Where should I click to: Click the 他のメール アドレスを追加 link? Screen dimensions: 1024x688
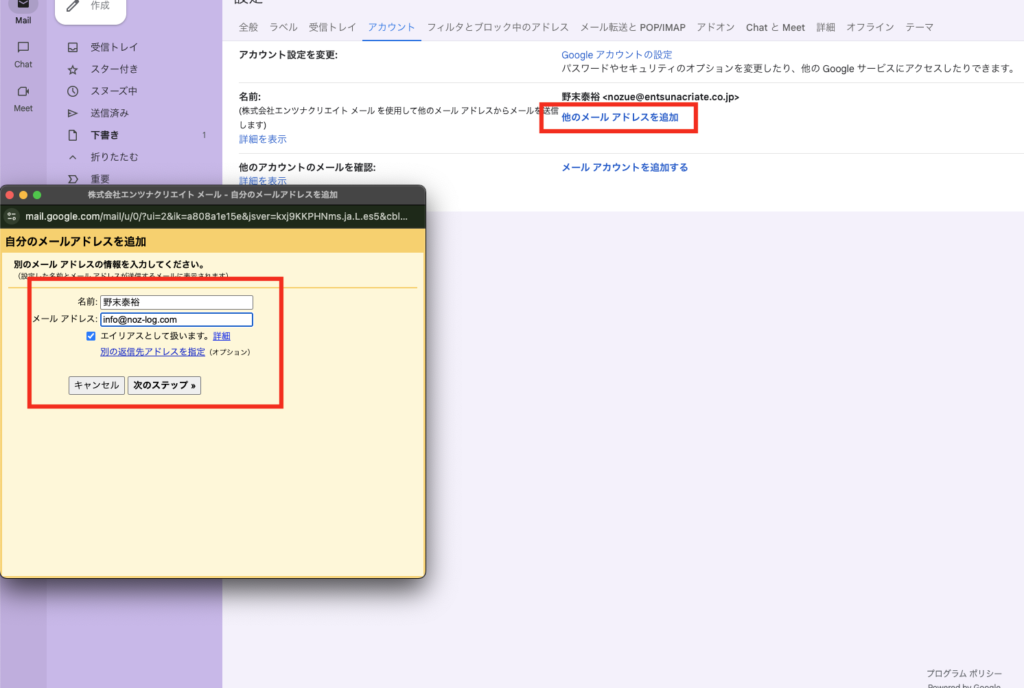(619, 117)
